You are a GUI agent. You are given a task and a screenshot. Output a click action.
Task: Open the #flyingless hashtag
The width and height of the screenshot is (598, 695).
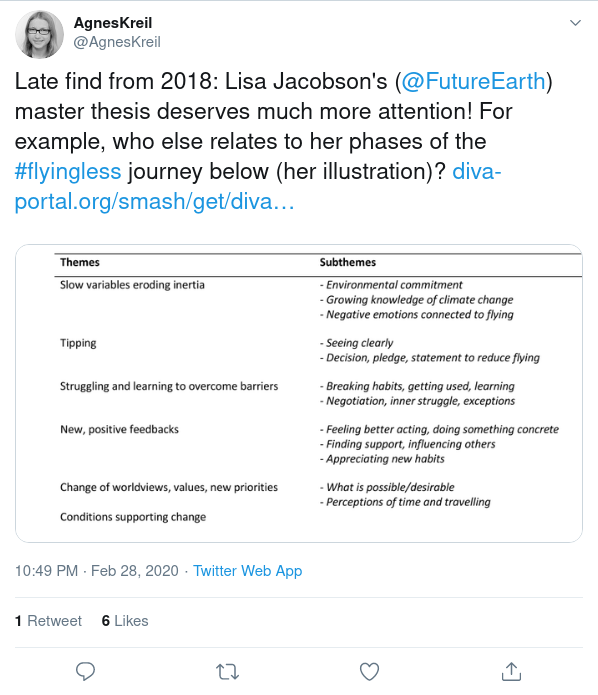68,171
